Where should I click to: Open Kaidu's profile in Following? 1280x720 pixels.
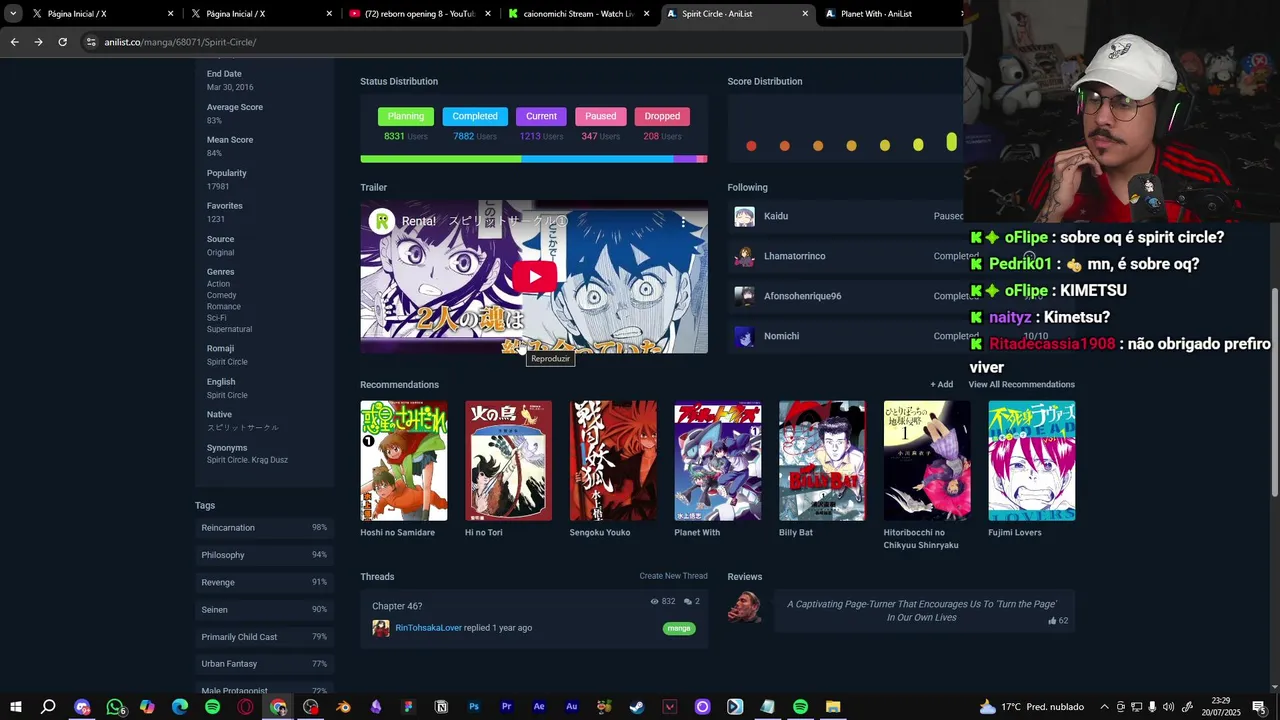776,216
